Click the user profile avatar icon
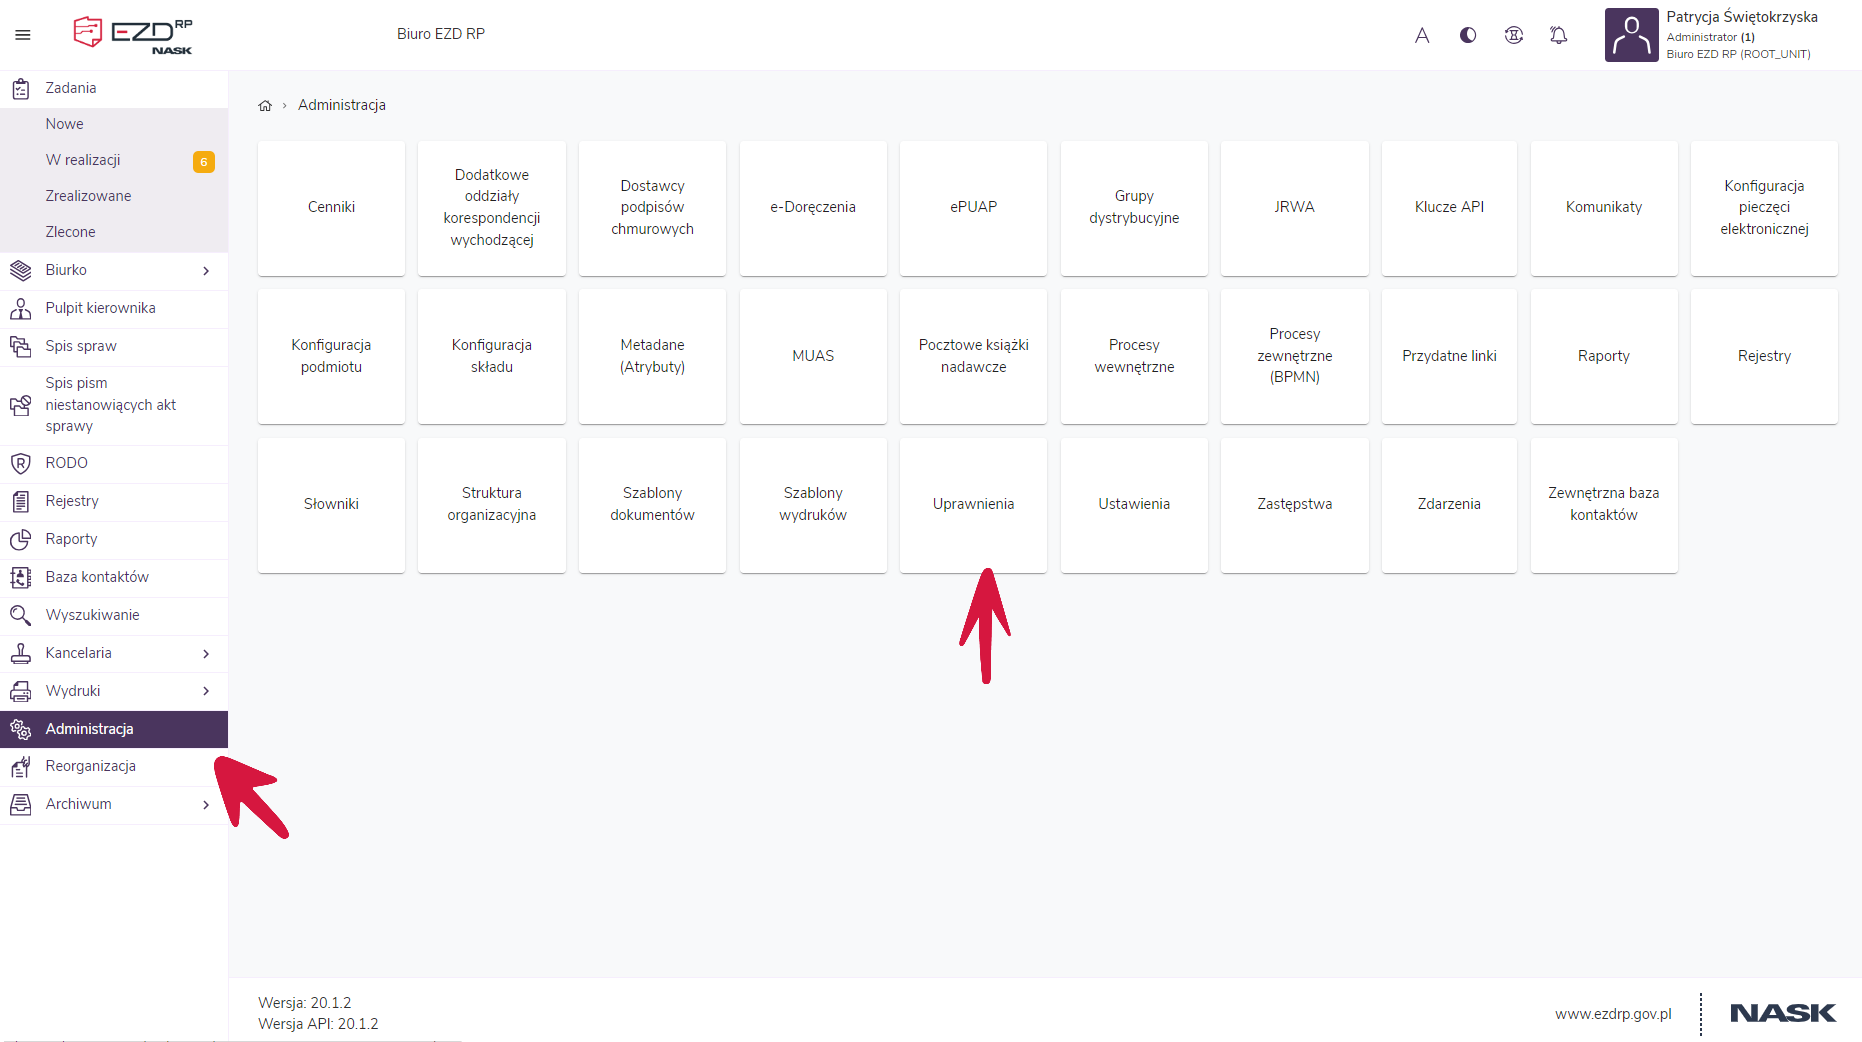The height and width of the screenshot is (1042, 1862). pyautogui.click(x=1631, y=35)
